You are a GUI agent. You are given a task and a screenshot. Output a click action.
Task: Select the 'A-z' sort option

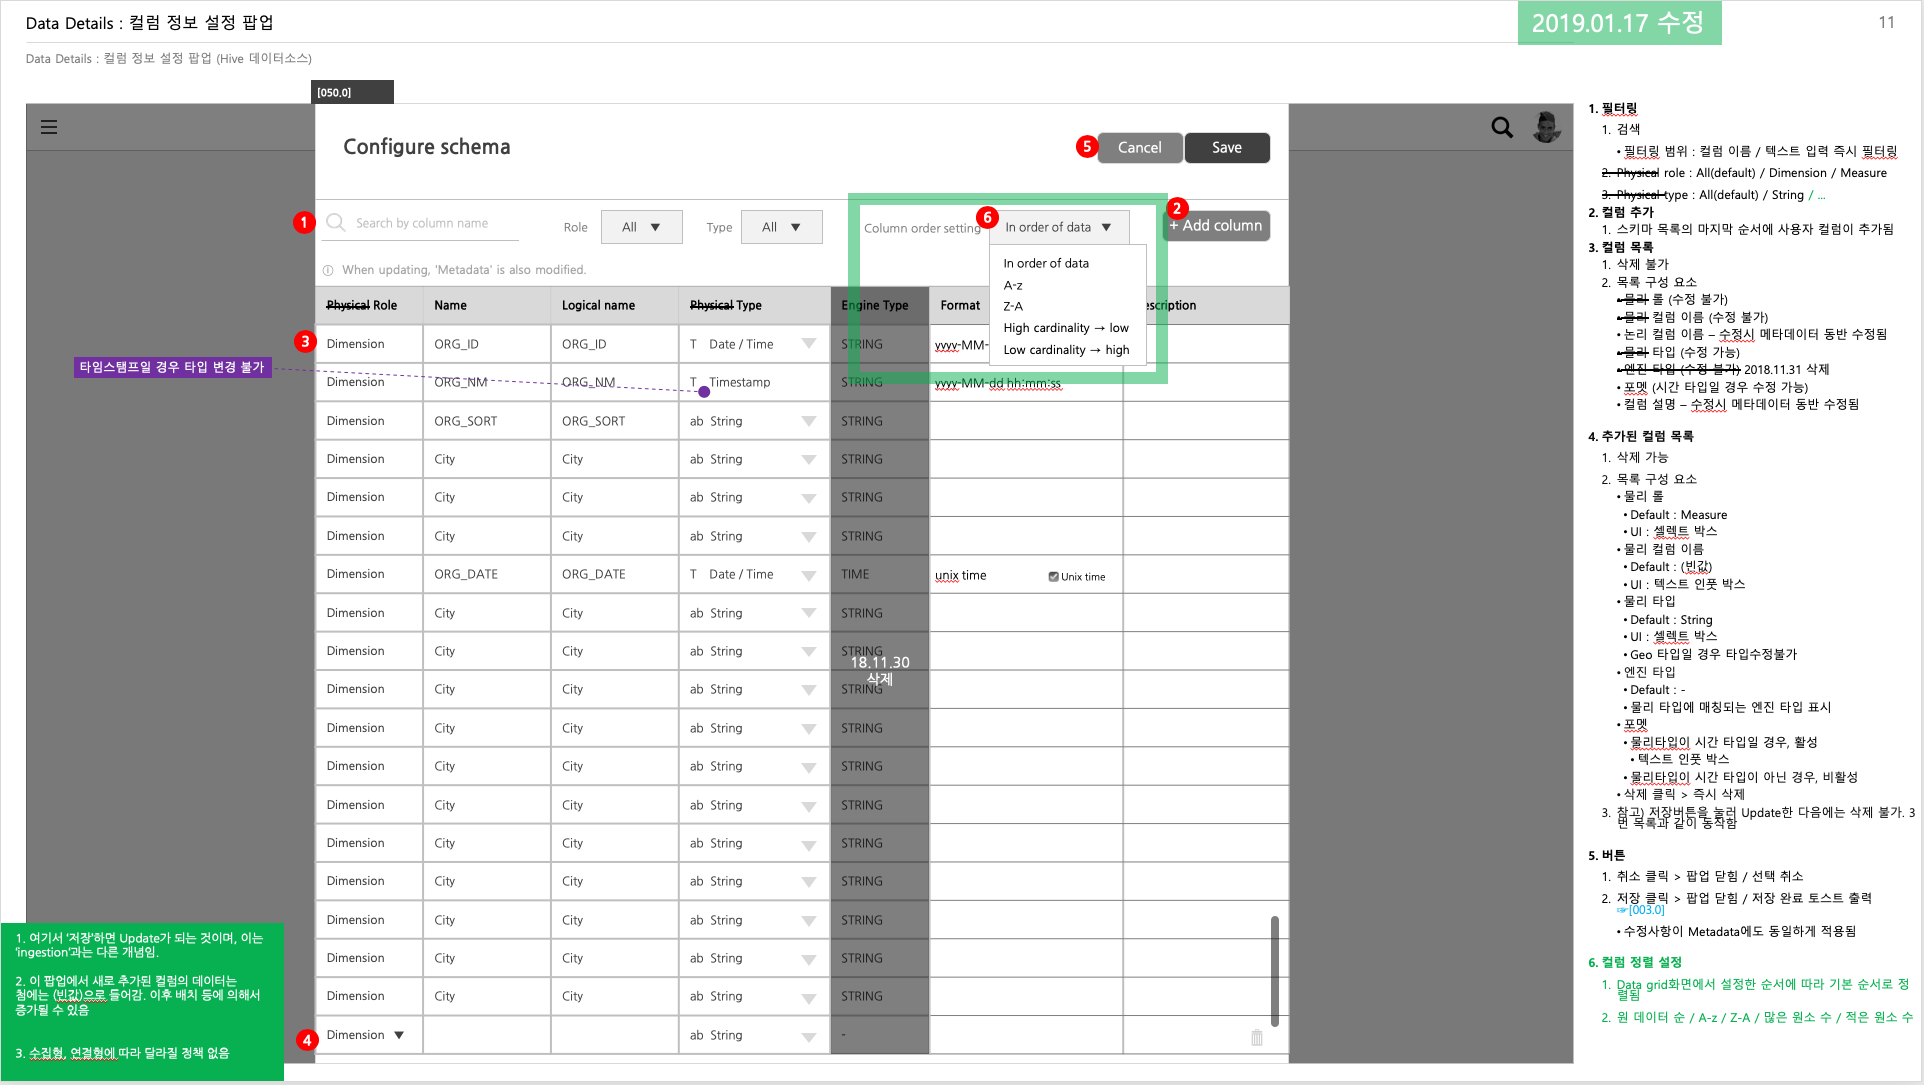pyautogui.click(x=1013, y=285)
